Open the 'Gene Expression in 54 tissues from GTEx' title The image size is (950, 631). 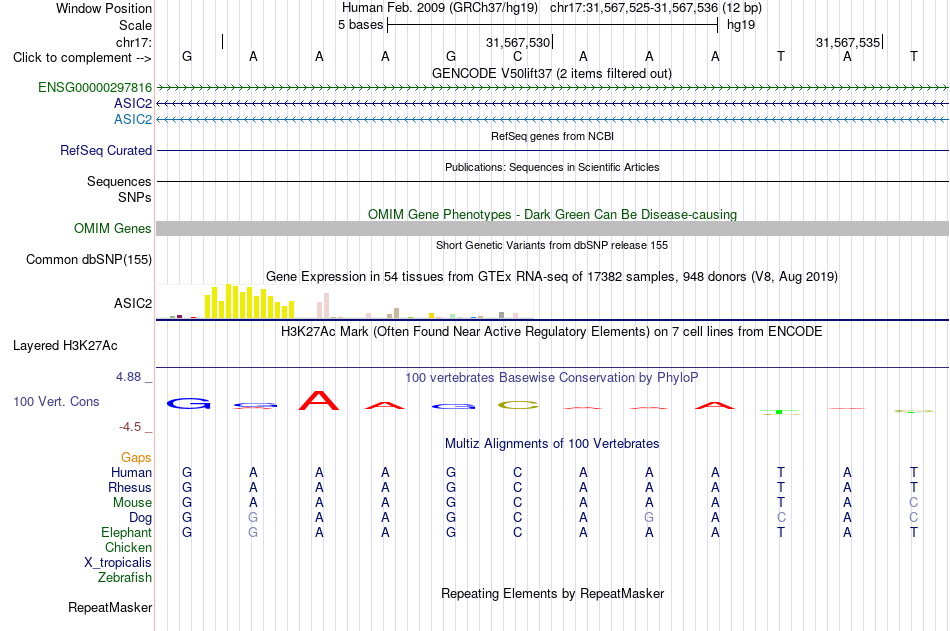click(552, 276)
